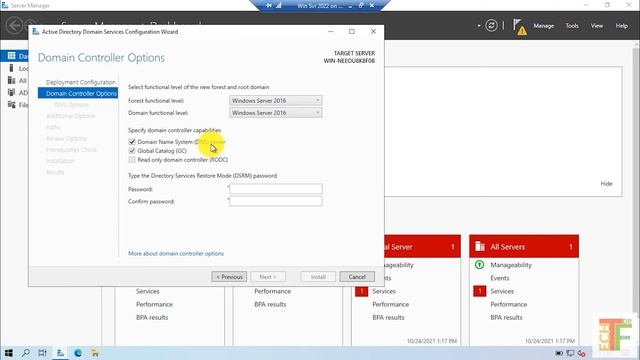Open the small dropdown arrow beside refresh icon
Viewport: 640px width, 360px height.
pyautogui.click(x=479, y=26)
